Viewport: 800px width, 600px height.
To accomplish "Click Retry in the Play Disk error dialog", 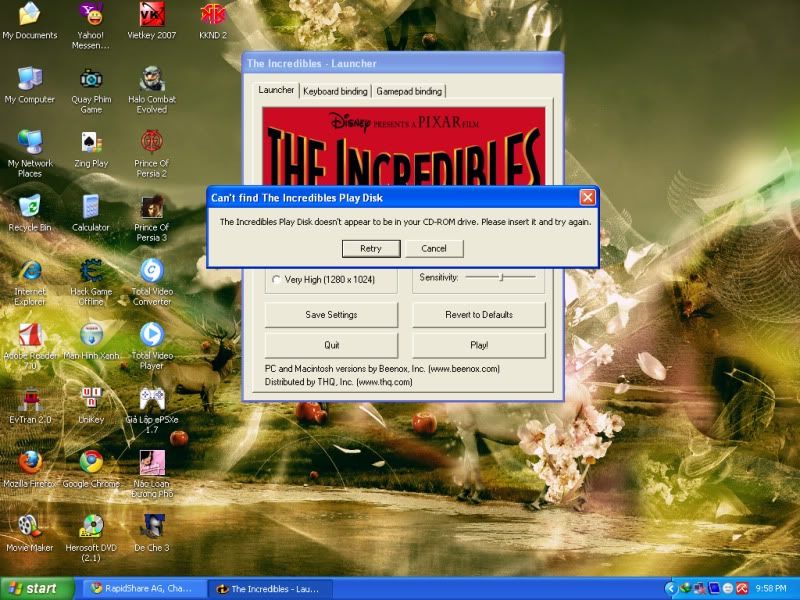I will pos(371,248).
